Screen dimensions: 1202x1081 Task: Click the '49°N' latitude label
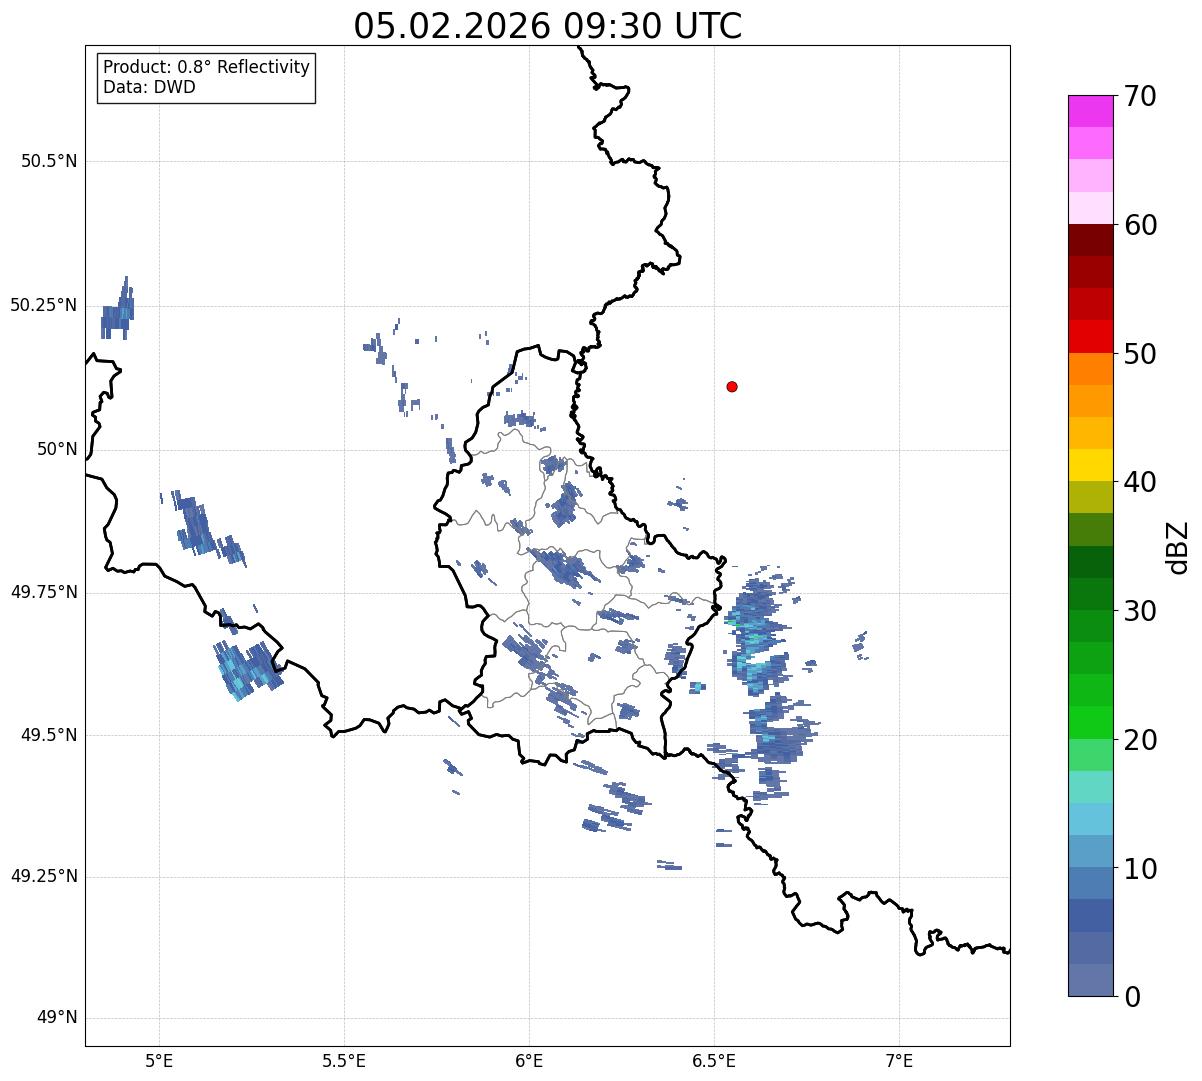click(57, 1017)
